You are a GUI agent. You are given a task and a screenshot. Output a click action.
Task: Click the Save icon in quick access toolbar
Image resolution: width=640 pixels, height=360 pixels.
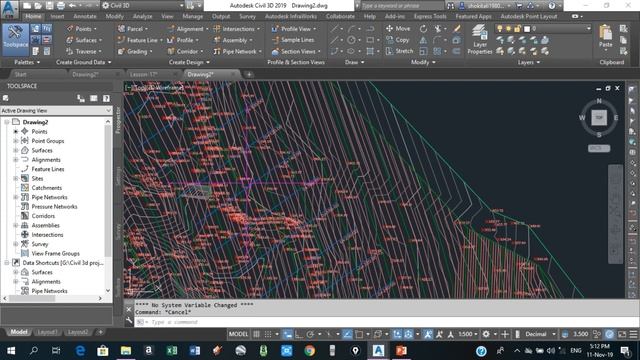click(49, 6)
